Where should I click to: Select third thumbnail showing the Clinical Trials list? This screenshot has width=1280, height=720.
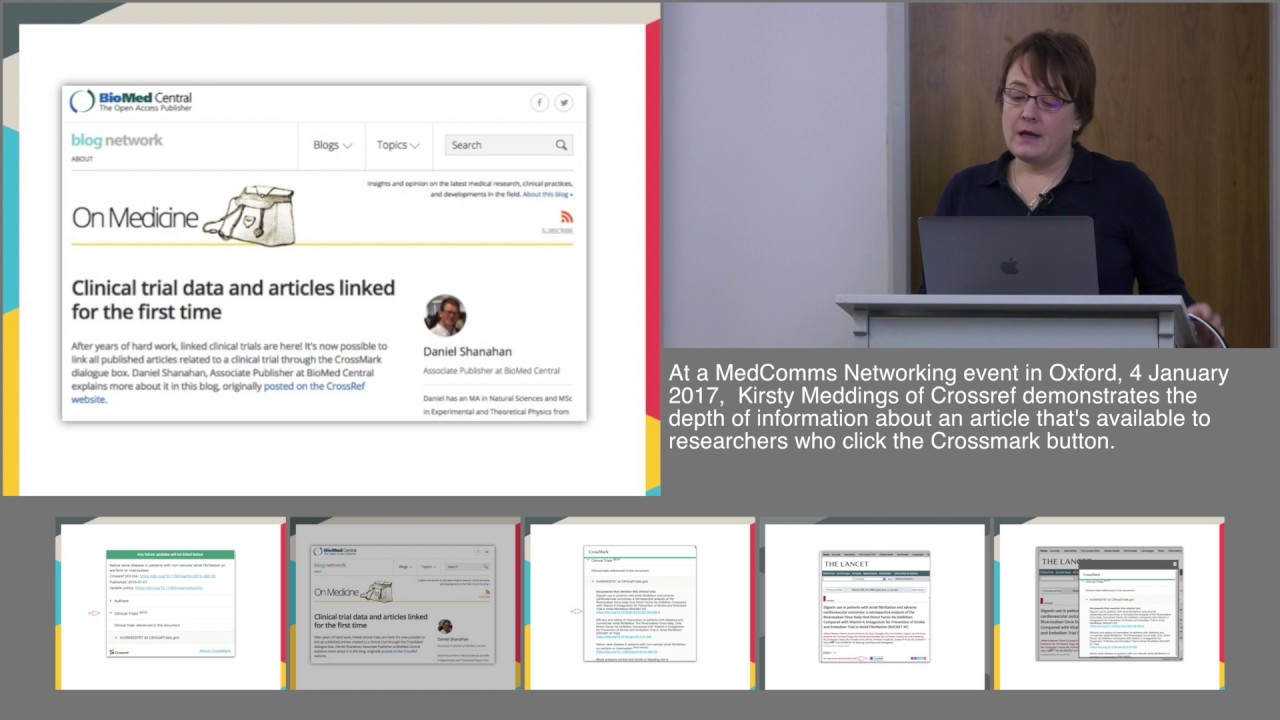pos(640,603)
